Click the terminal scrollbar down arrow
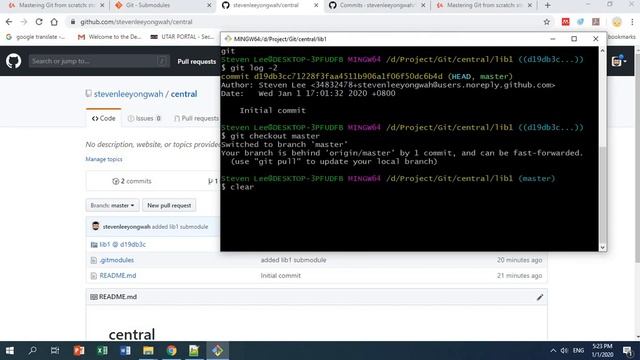This screenshot has width=640, height=360. 602,247
